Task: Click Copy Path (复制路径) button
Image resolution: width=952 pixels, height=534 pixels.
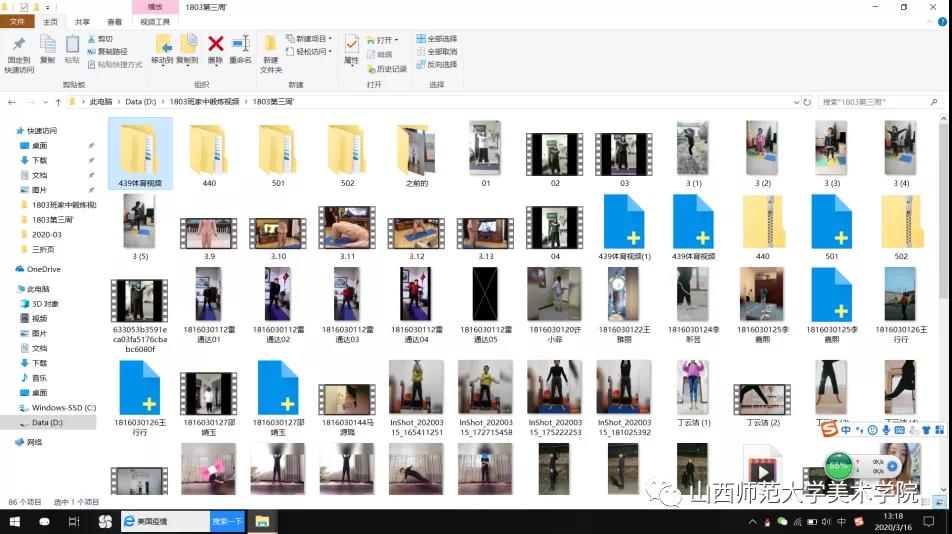Action: click(x=110, y=52)
